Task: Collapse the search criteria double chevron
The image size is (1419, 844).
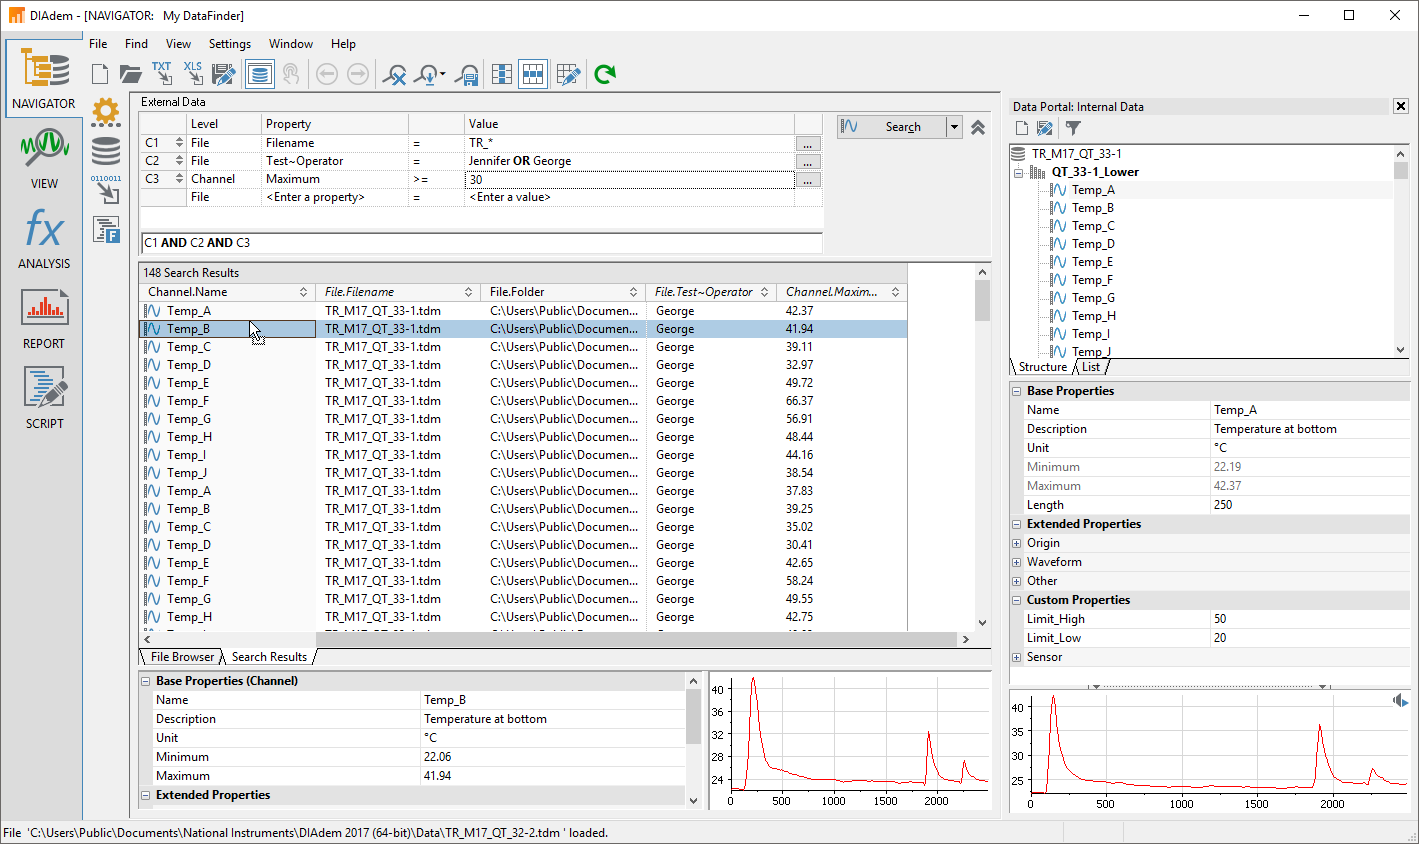Action: tap(978, 127)
